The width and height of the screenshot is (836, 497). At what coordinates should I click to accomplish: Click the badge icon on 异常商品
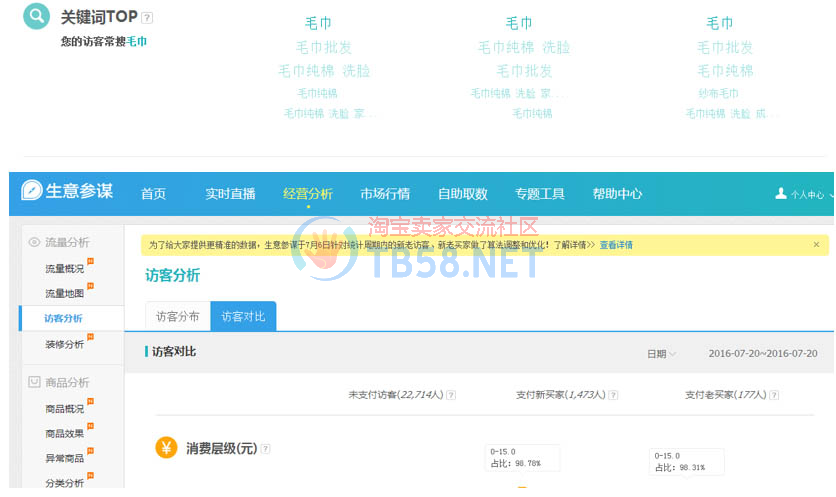point(91,451)
